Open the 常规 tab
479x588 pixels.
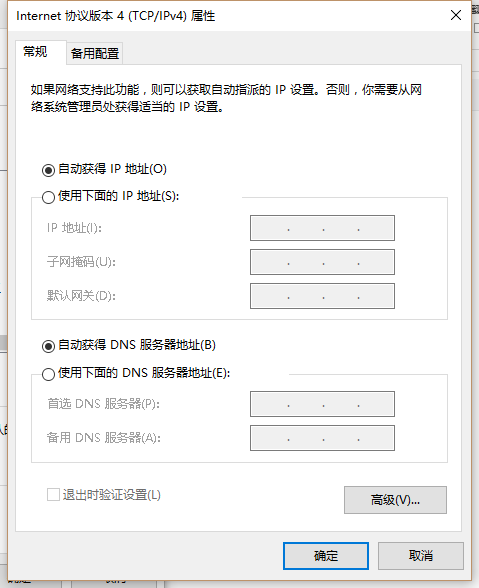[35, 52]
